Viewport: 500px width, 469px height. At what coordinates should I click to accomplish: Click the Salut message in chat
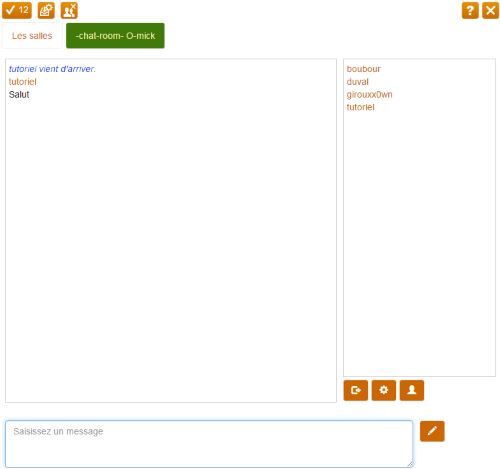click(x=19, y=95)
